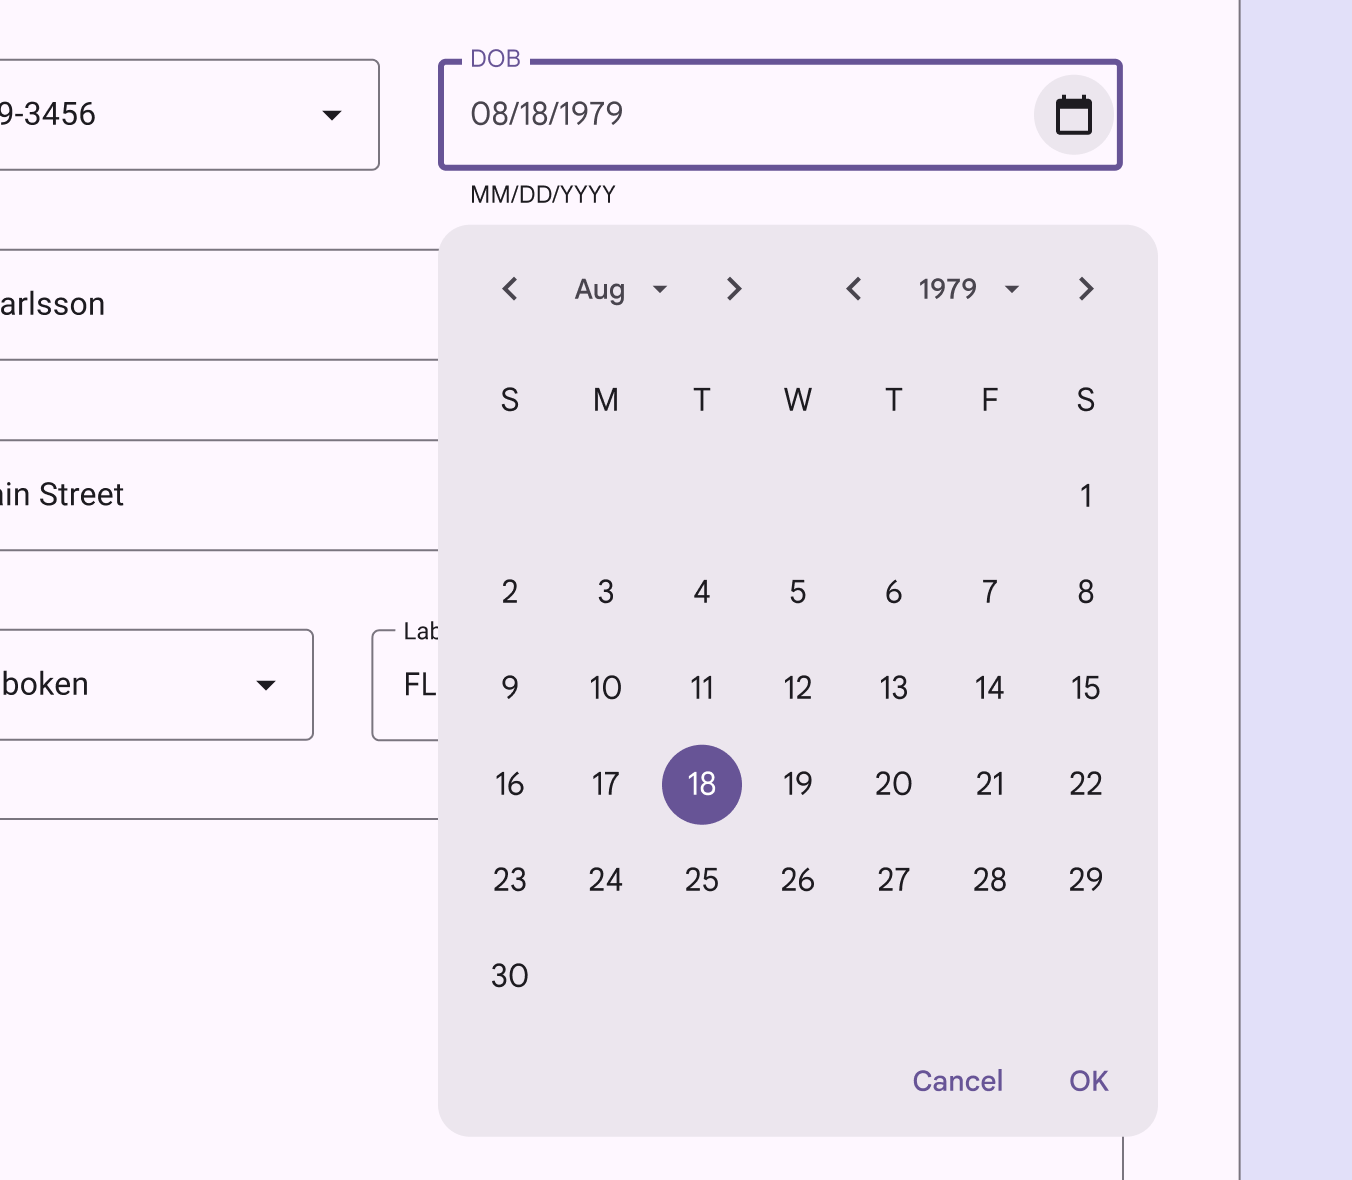Expand the dropdown ending in 9-3456
The height and width of the screenshot is (1180, 1352).
click(332, 115)
